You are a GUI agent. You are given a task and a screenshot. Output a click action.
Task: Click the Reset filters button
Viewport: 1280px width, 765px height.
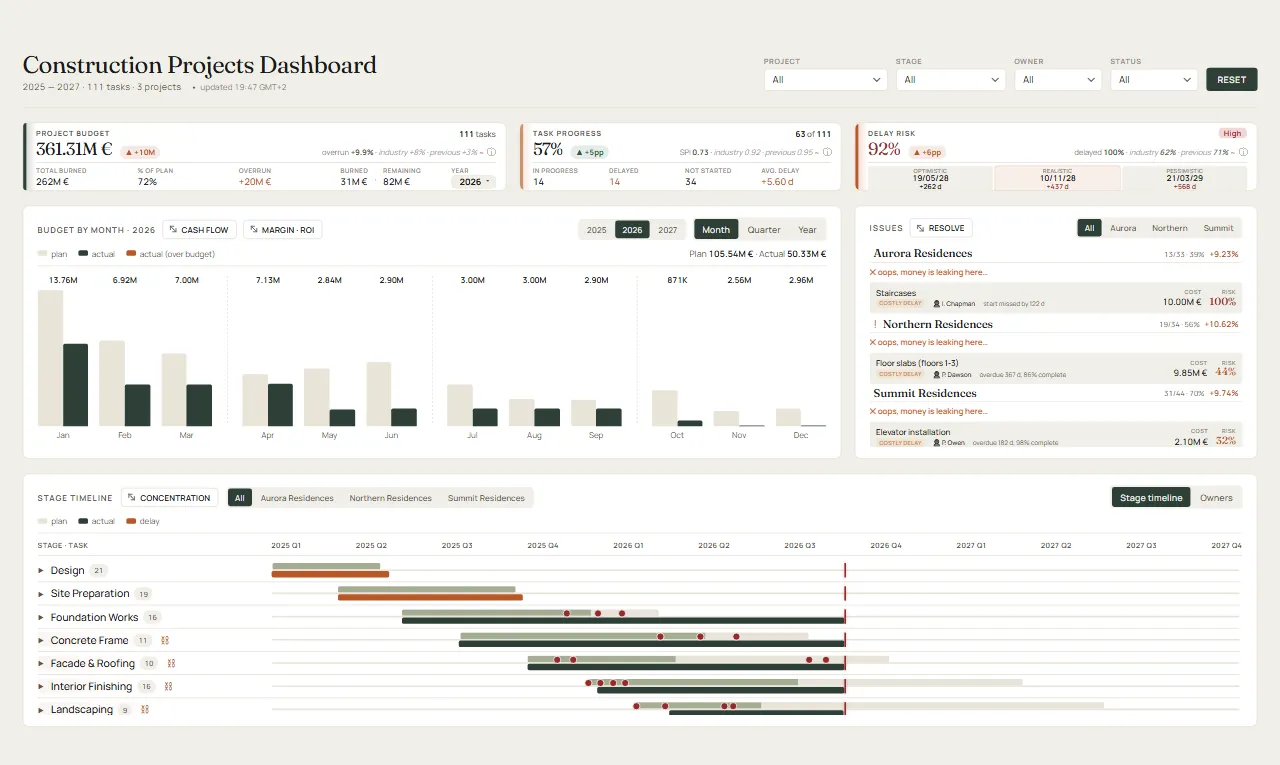(1232, 80)
